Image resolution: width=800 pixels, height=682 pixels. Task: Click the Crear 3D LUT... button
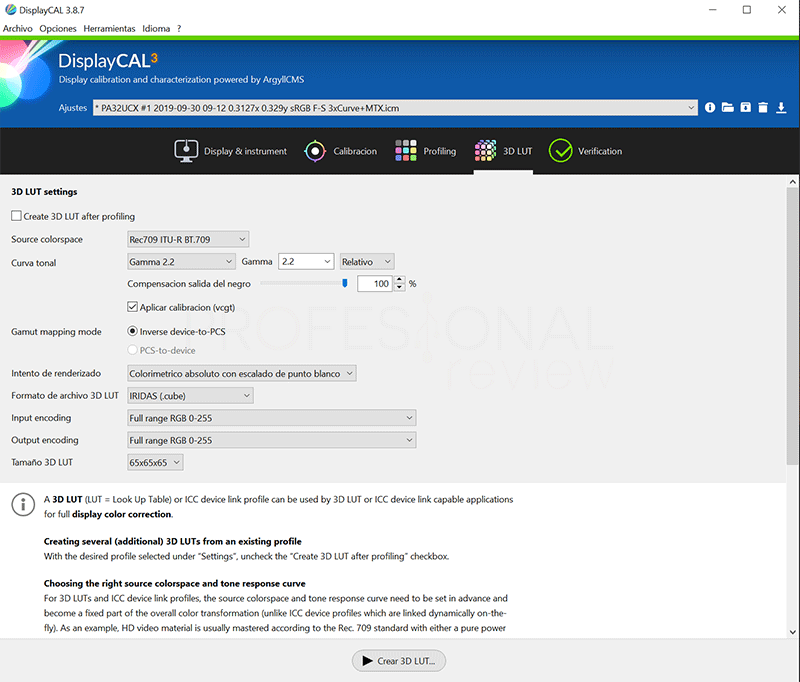pos(398,661)
